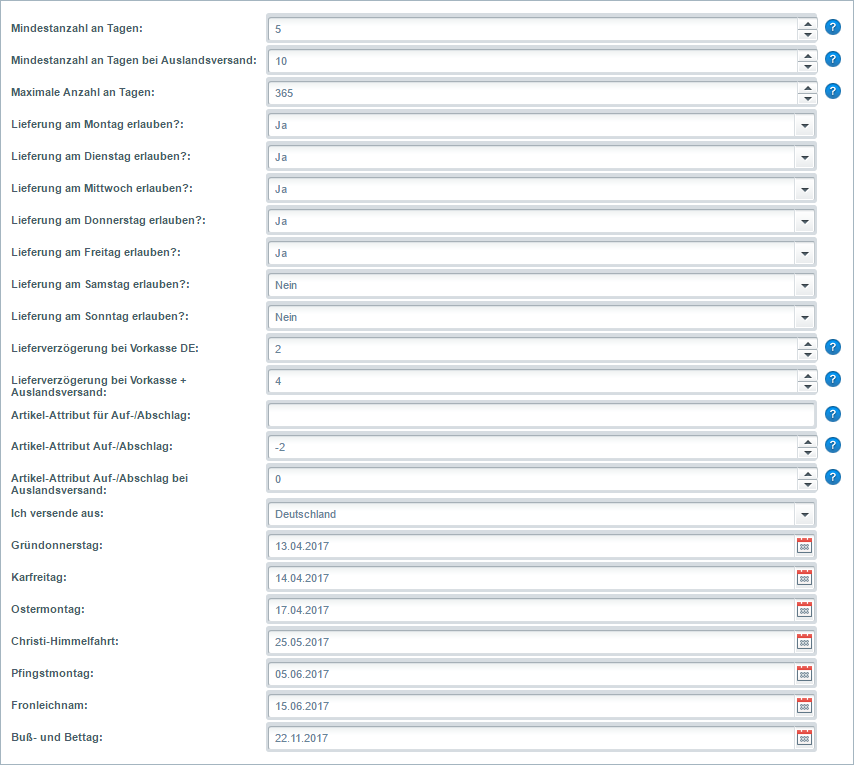Open calendar picker for Buß- und Bettag
Viewport: 854px width, 765px height.
coord(804,738)
